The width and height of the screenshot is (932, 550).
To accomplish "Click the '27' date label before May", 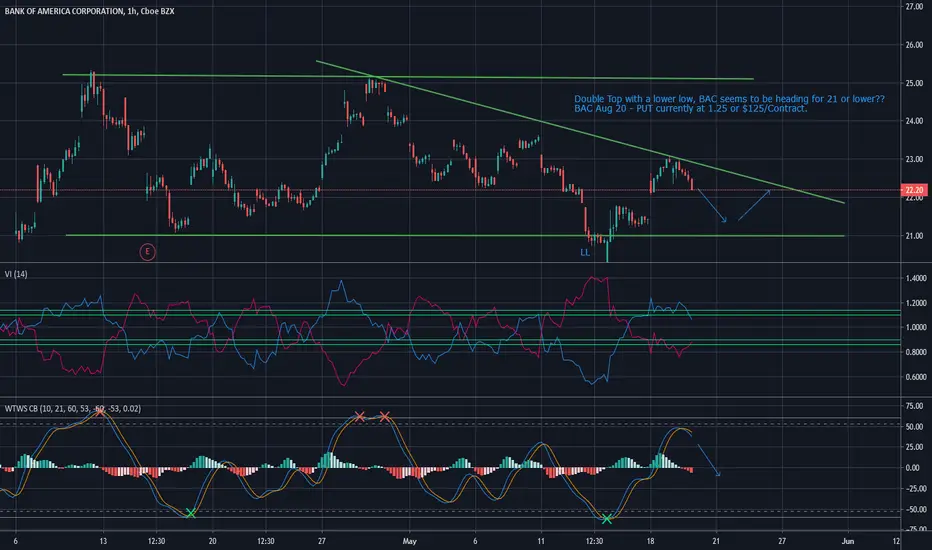I will [322, 541].
